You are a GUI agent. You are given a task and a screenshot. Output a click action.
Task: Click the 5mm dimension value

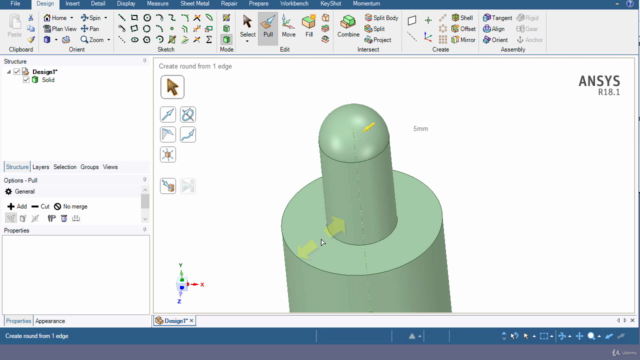pos(420,129)
